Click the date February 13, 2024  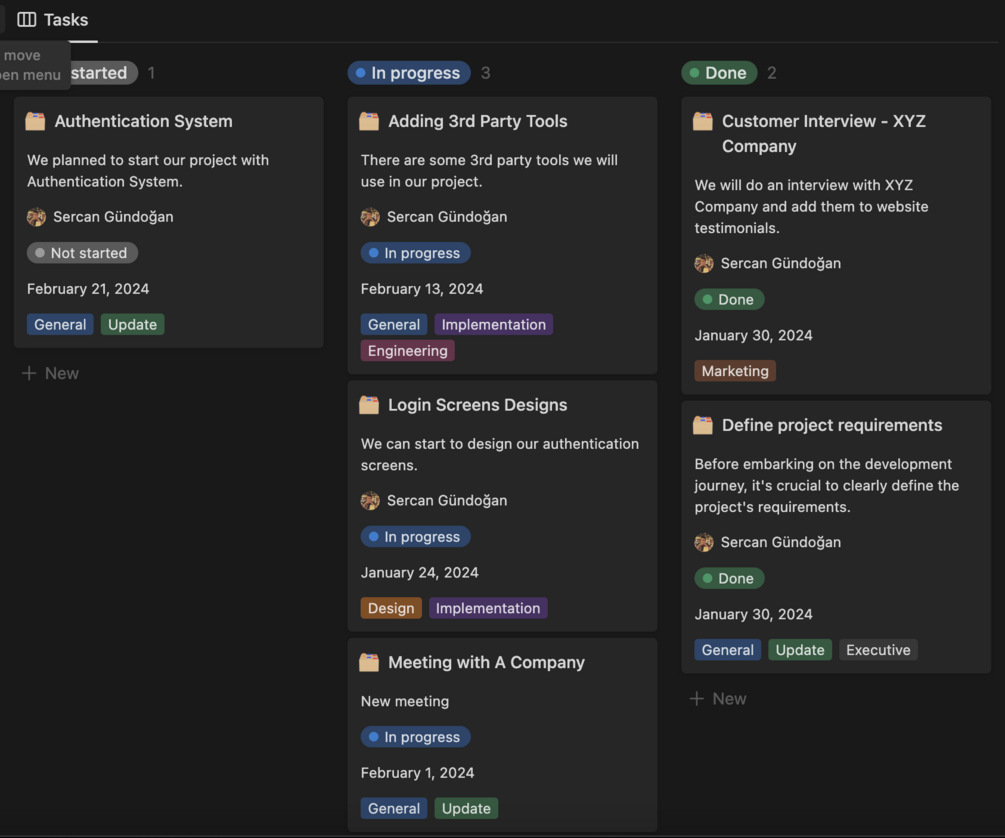coord(422,289)
